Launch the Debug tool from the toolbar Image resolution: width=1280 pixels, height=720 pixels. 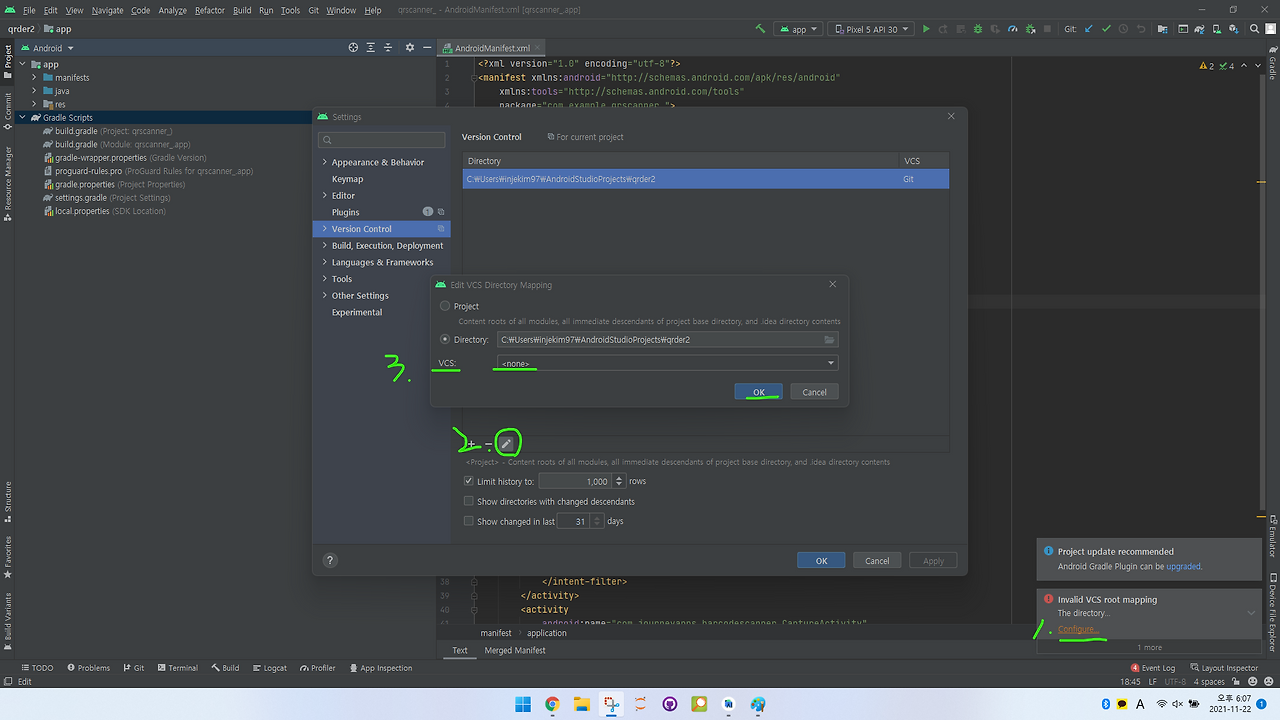click(977, 29)
